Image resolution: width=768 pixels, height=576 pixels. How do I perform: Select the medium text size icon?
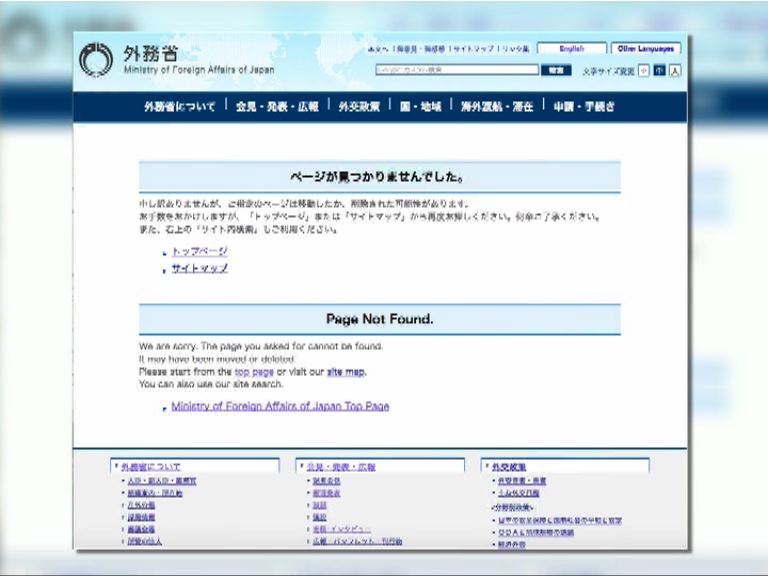[659, 71]
